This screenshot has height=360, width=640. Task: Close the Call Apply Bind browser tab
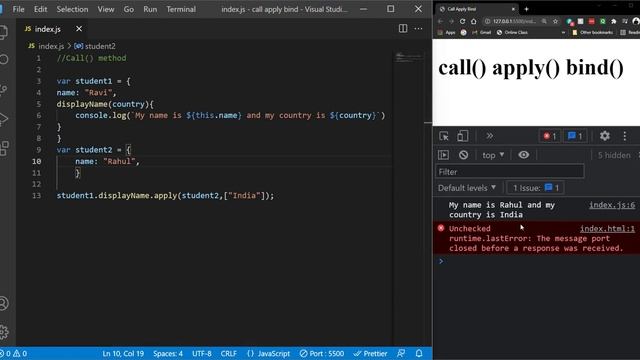tap(513, 9)
